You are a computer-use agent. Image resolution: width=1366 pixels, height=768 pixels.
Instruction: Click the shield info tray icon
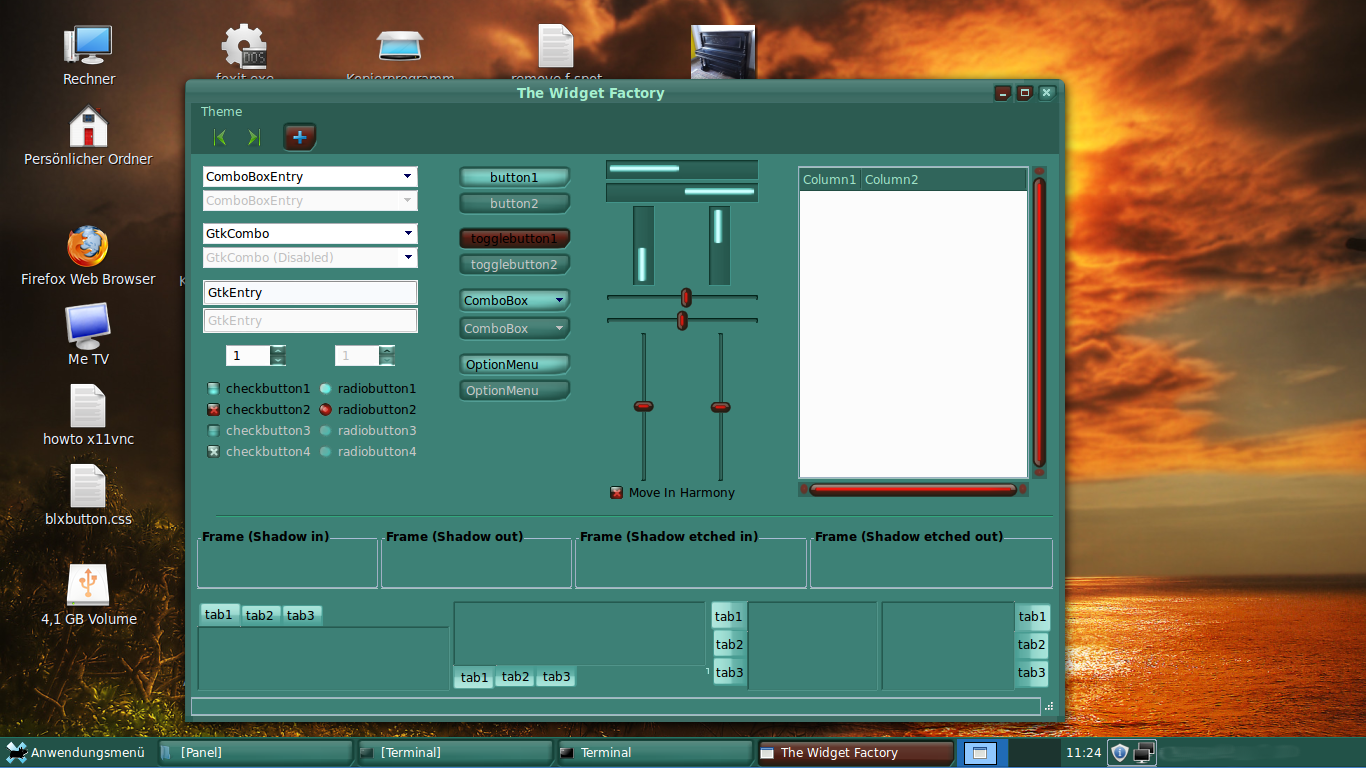click(x=1120, y=752)
